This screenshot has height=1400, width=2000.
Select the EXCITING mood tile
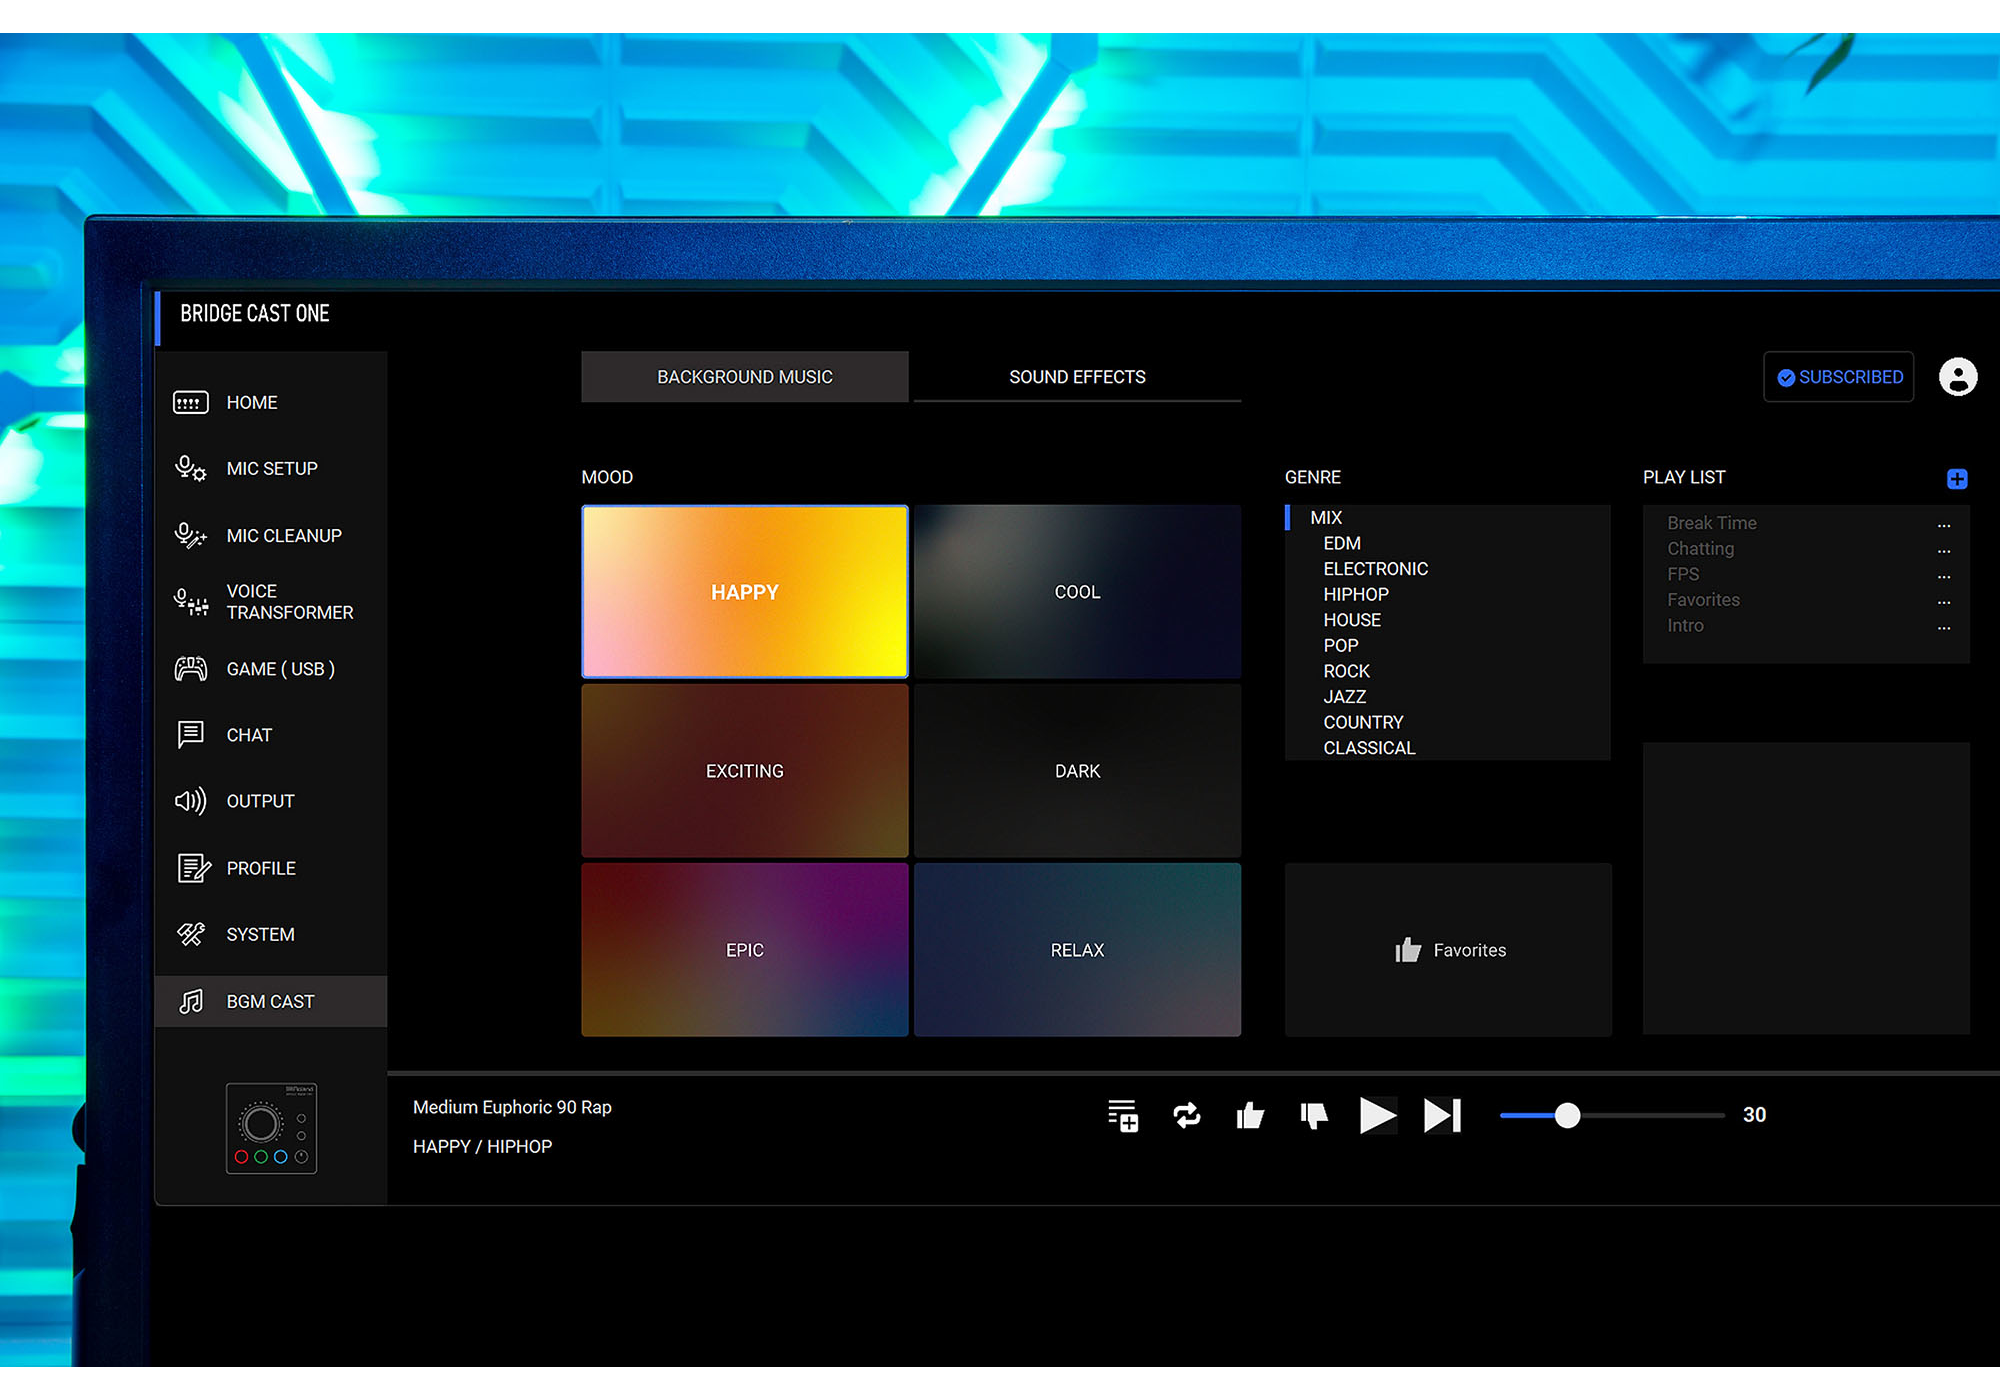745,771
